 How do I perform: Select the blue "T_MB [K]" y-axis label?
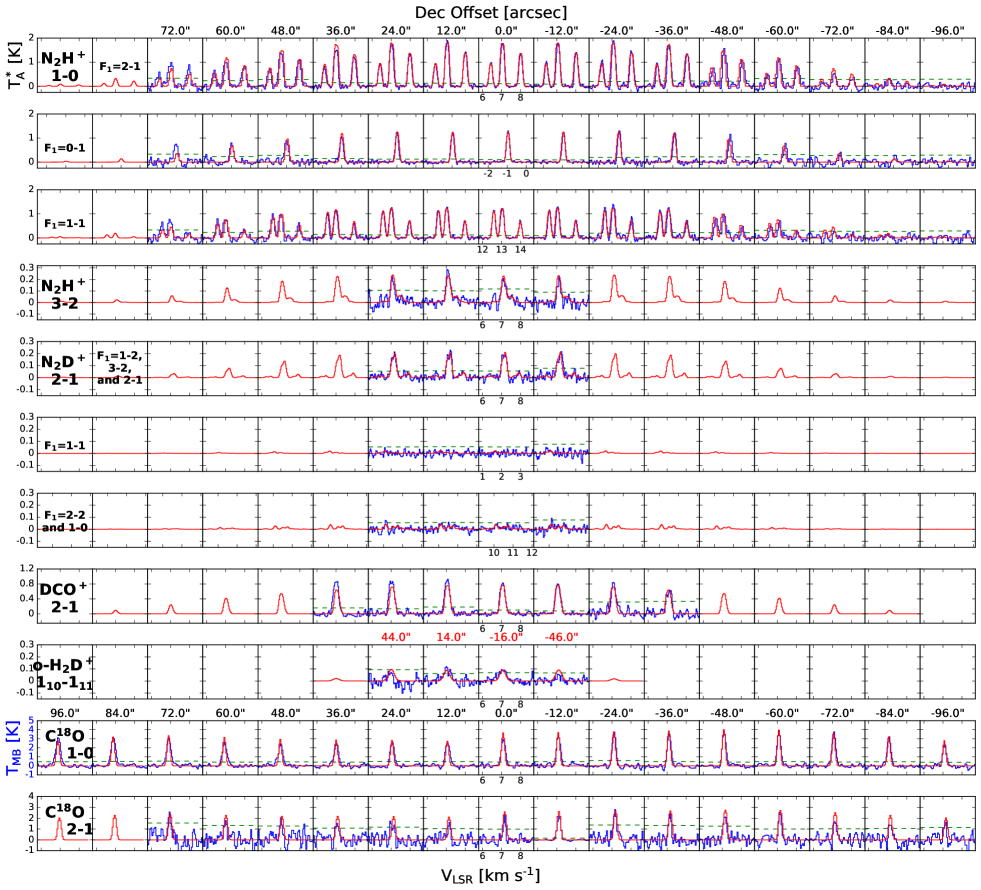14,747
